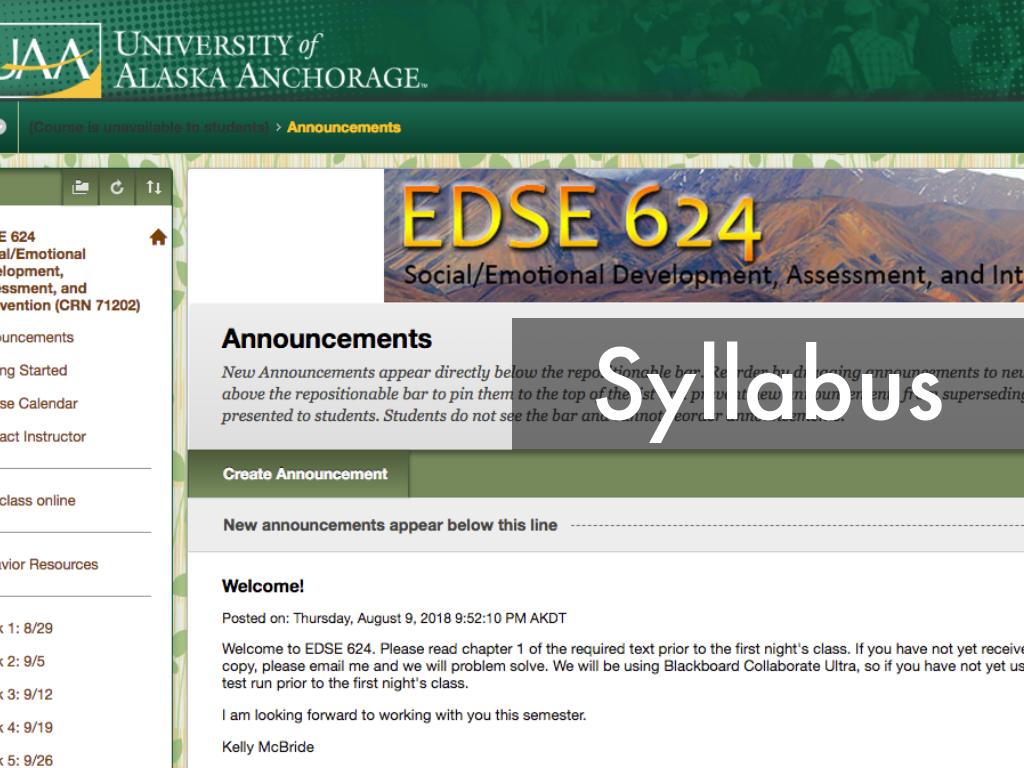Go to the Week 4: 9/19 module
The height and width of the screenshot is (768, 1024).
coord(26,728)
